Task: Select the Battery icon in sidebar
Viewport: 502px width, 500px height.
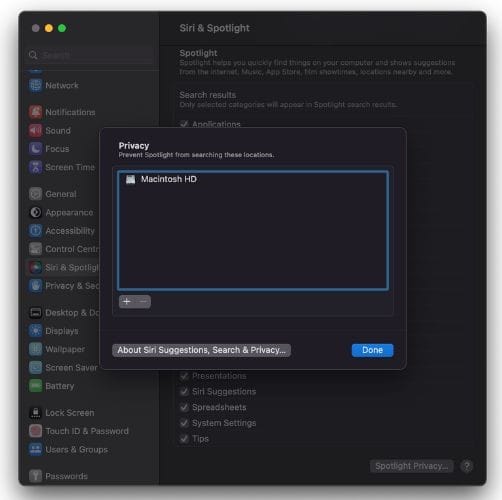Action: coord(35,386)
